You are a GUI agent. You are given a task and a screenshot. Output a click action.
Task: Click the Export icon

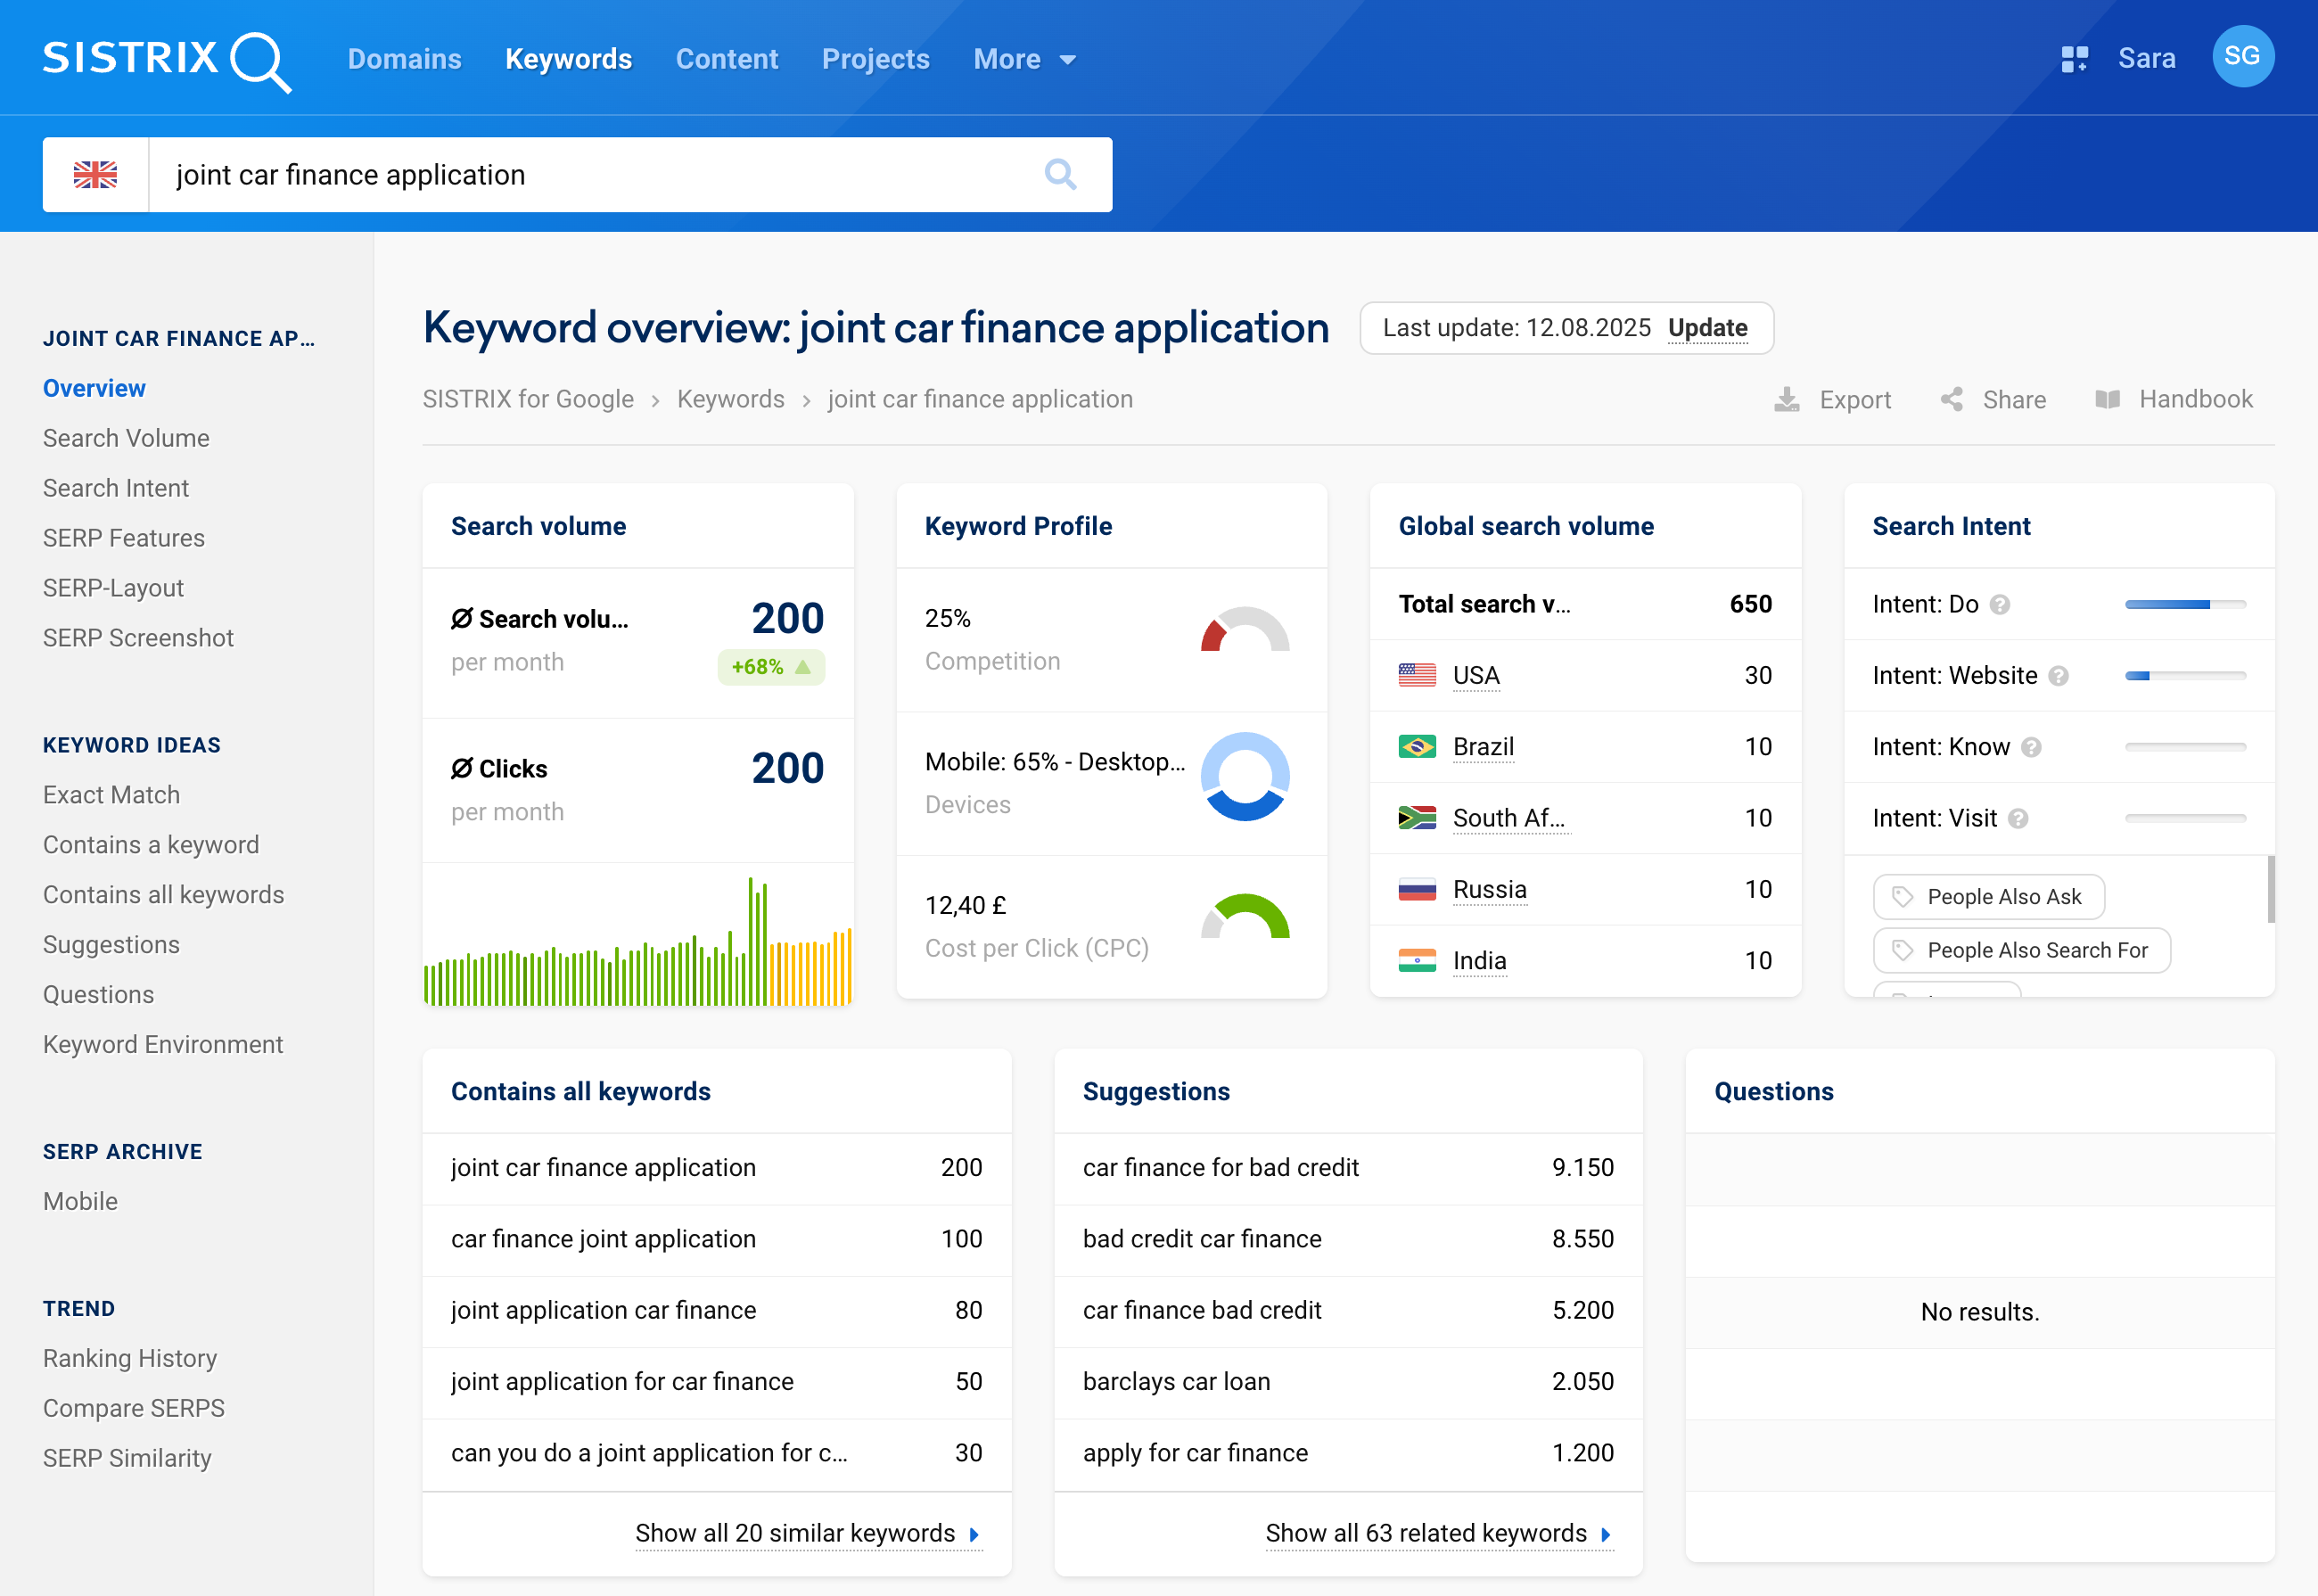coord(1787,399)
